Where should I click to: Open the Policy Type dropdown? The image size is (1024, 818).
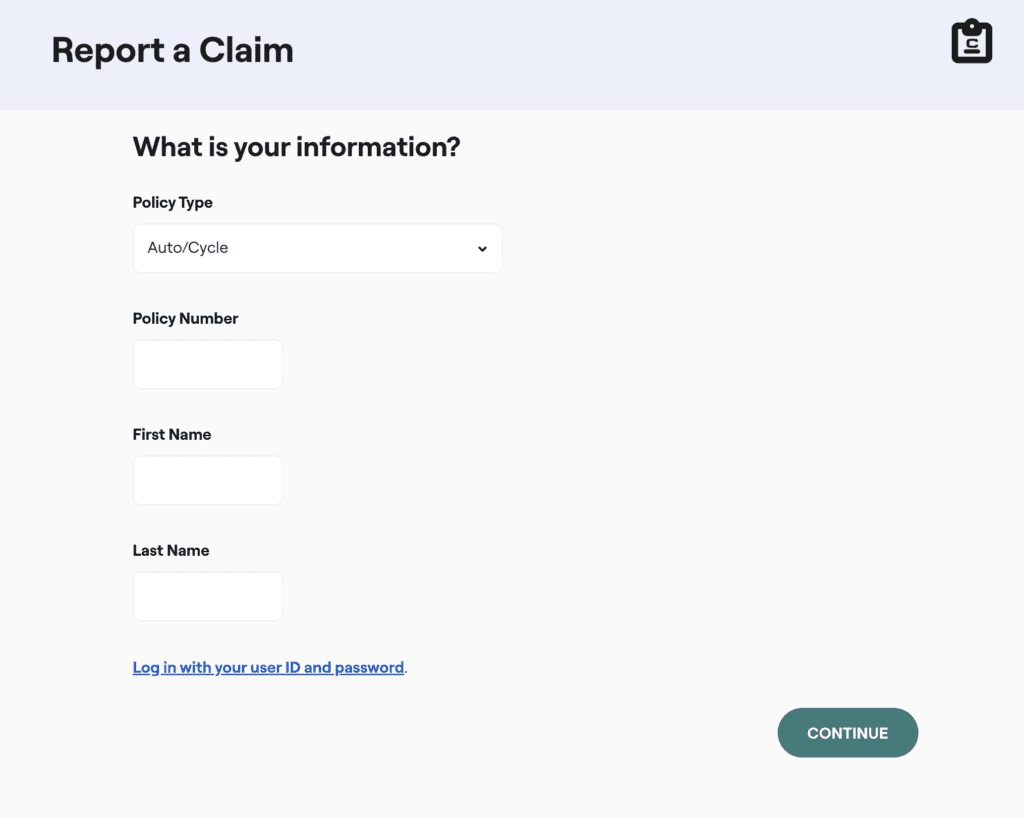317,248
